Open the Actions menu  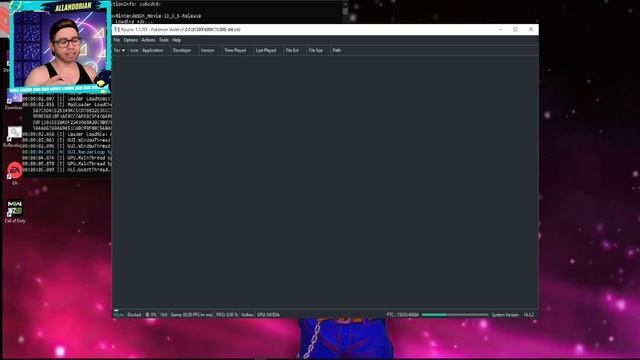tap(148, 40)
